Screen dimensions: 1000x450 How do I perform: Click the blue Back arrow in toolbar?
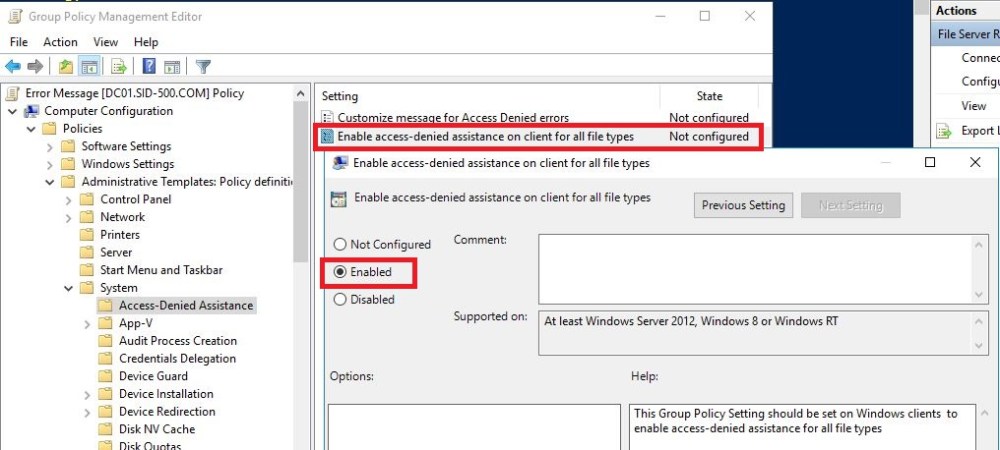13,67
